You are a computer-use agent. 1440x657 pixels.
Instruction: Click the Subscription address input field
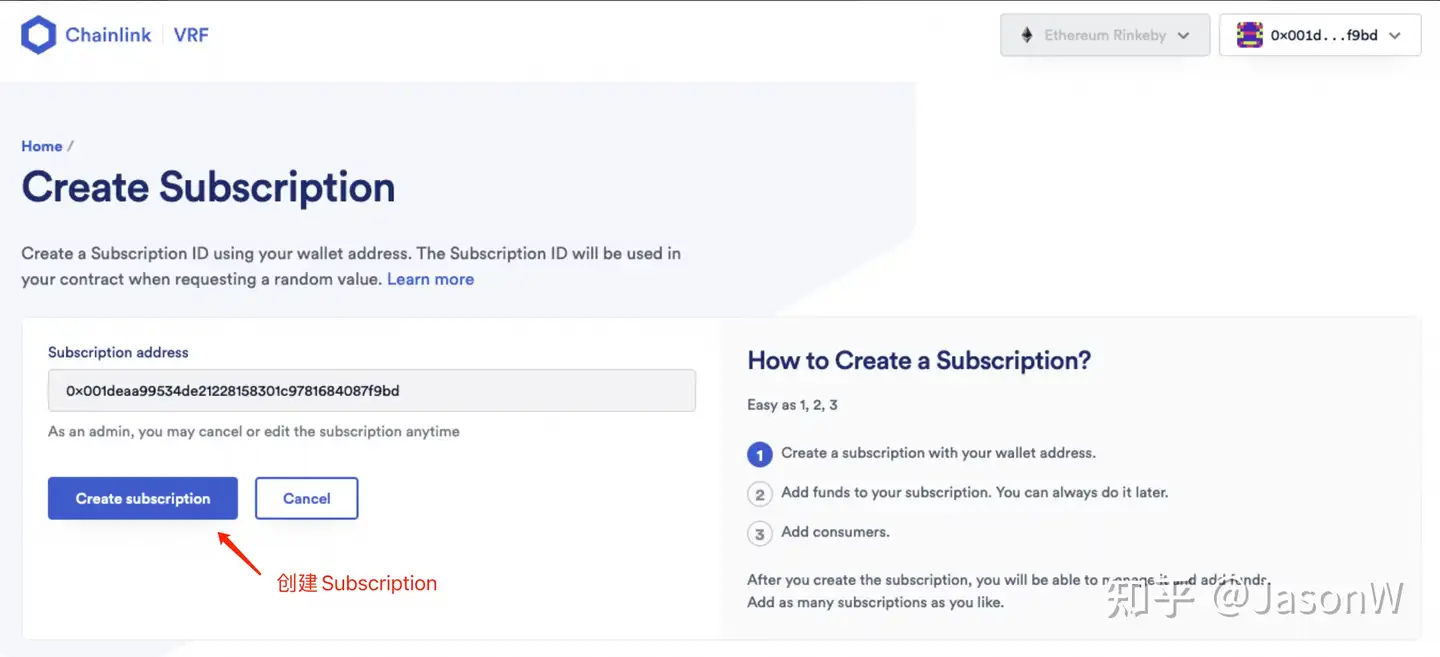coord(371,391)
